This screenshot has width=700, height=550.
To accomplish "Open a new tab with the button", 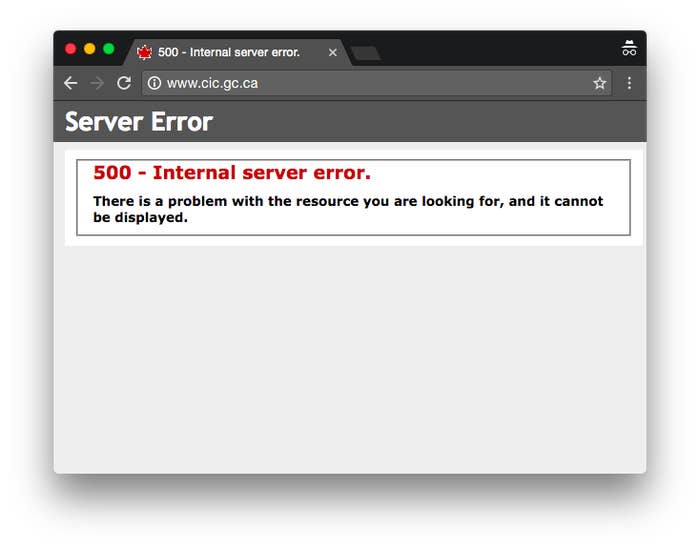I will 366,53.
